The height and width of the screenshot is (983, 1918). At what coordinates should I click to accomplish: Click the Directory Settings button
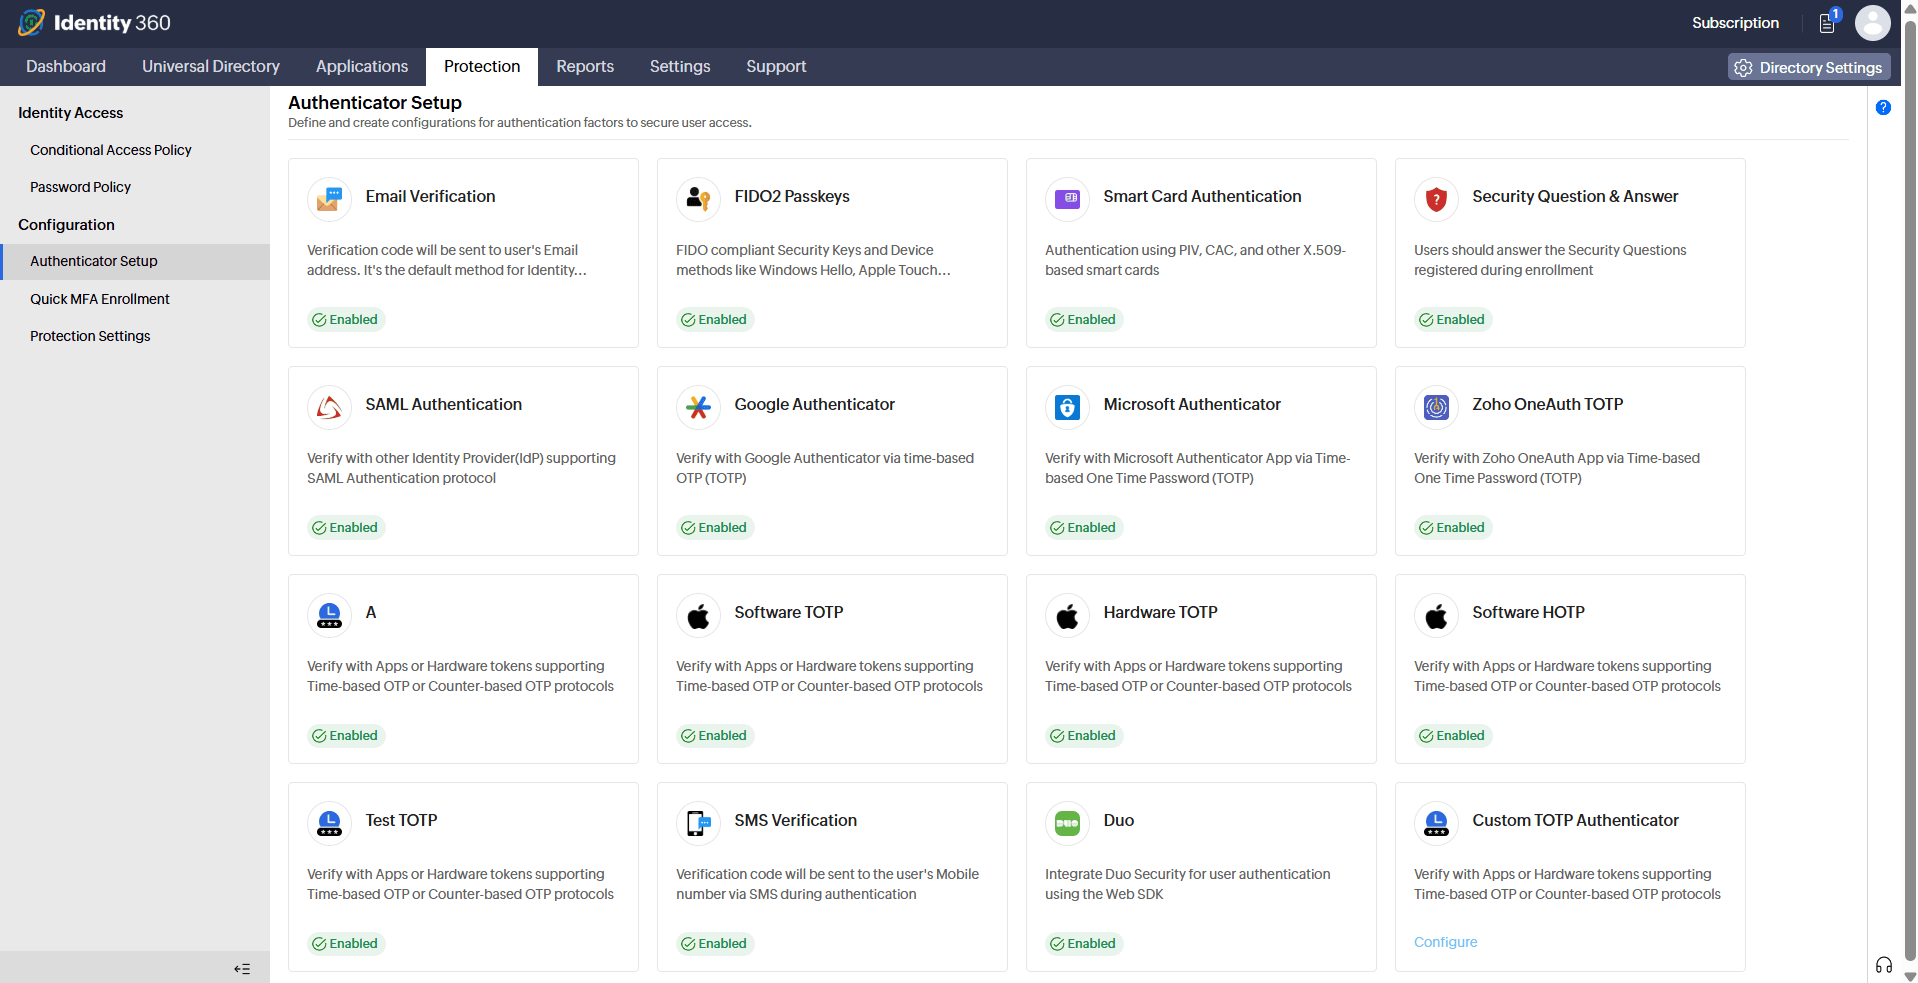click(x=1809, y=67)
